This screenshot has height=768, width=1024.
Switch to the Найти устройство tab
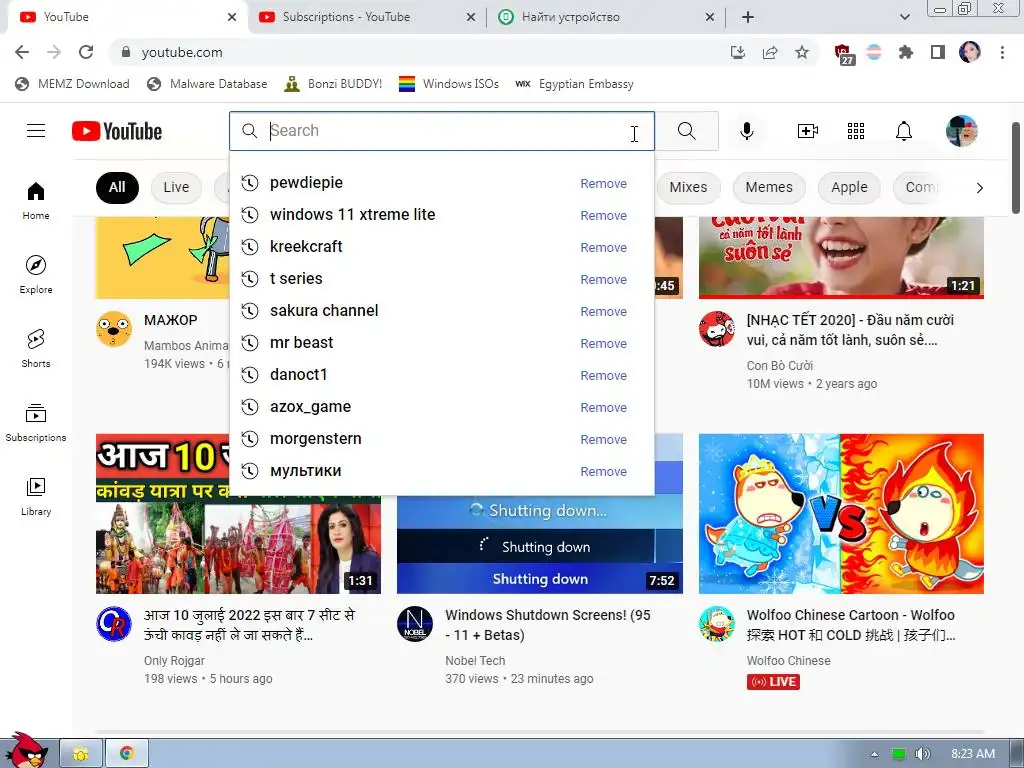[605, 17]
